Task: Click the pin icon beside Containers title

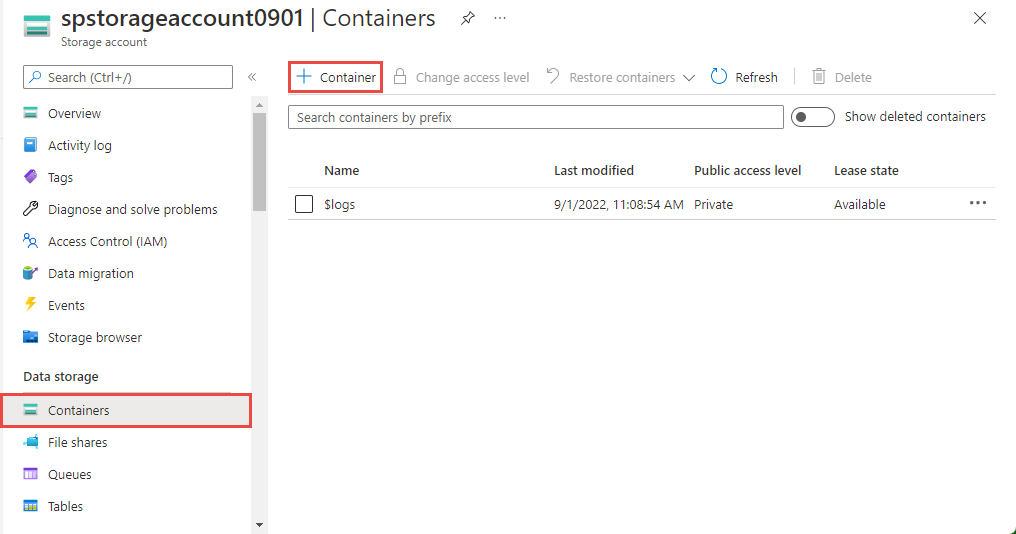Action: [468, 18]
